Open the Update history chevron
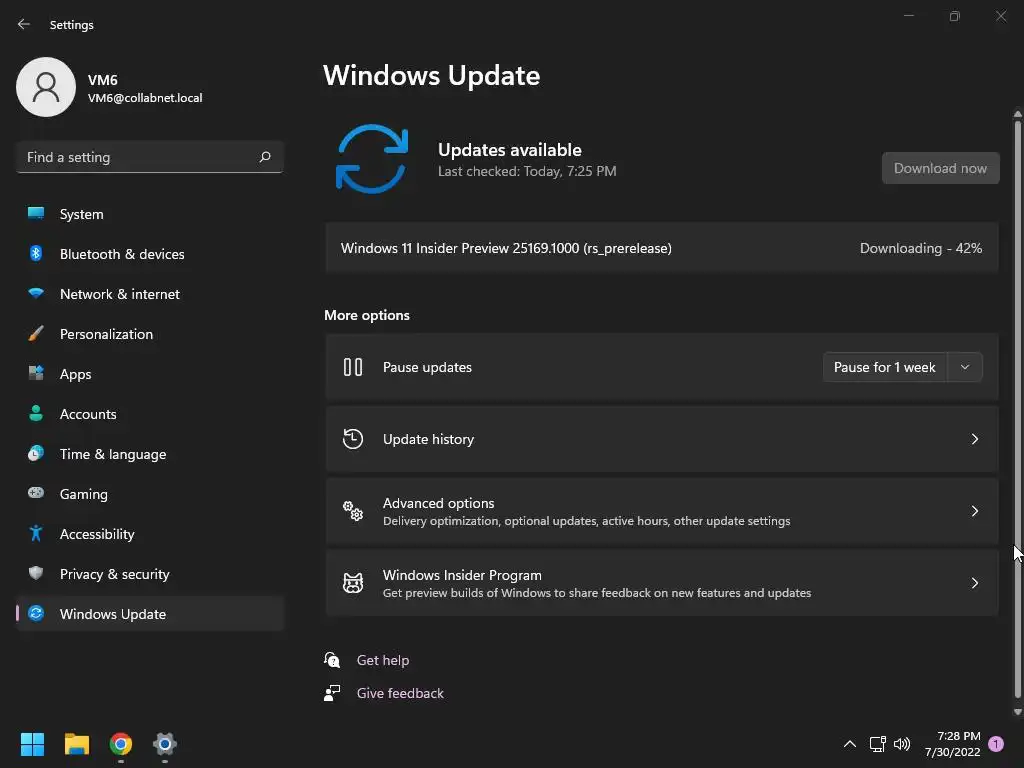The height and width of the screenshot is (768, 1024). pyautogui.click(x=974, y=439)
